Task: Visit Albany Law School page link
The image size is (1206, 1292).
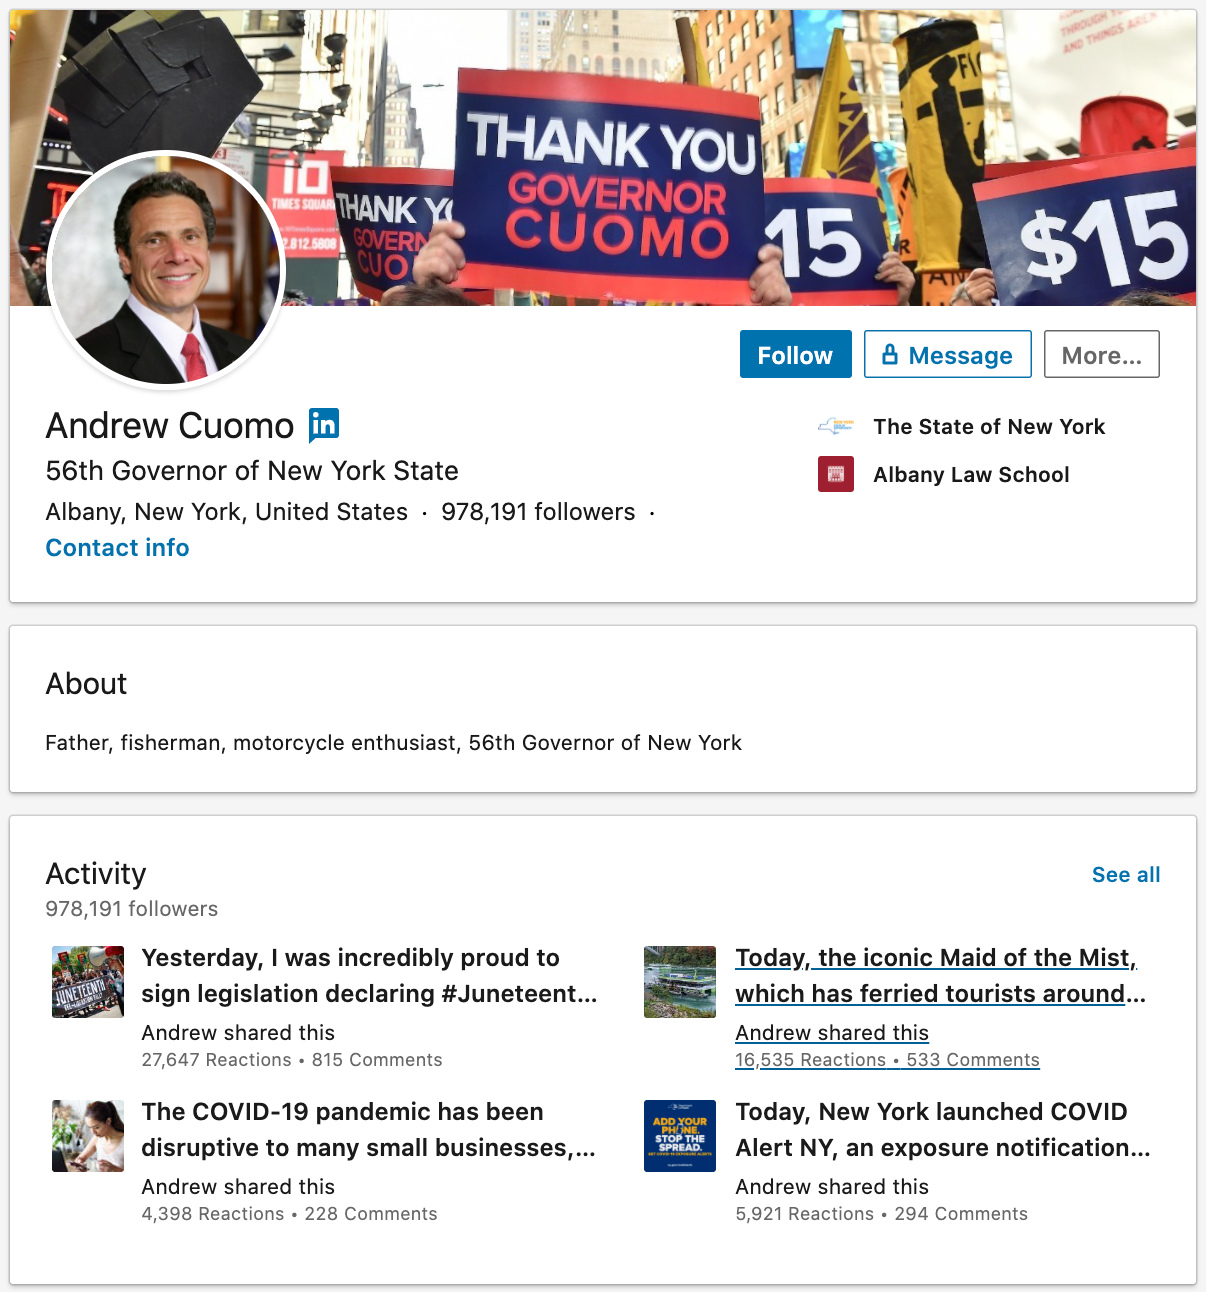Action: pyautogui.click(x=970, y=475)
